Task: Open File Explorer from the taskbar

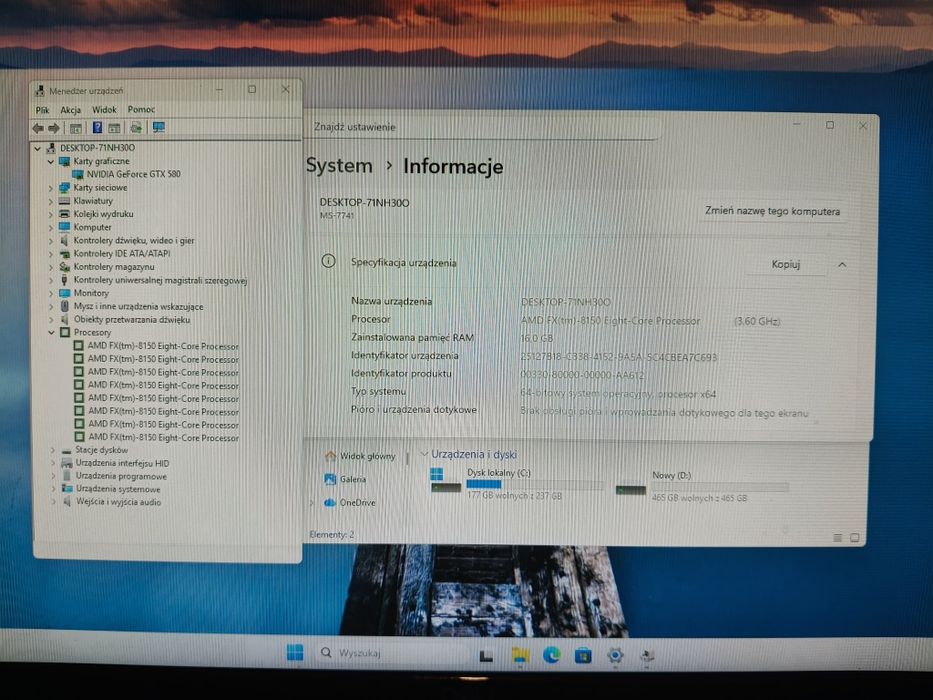Action: tap(521, 655)
